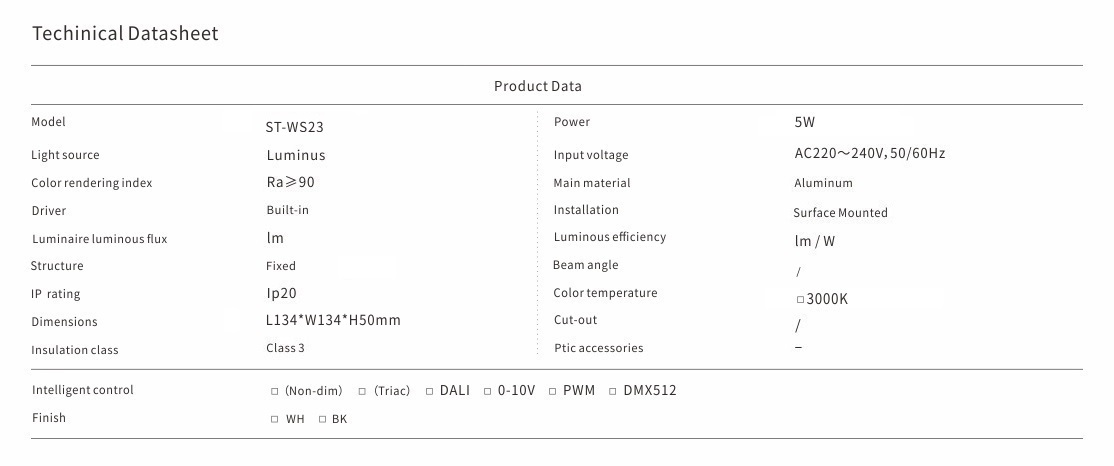The height and width of the screenshot is (466, 1114).
Task: Click the Surface Mounted installation value
Action: pyautogui.click(x=840, y=213)
